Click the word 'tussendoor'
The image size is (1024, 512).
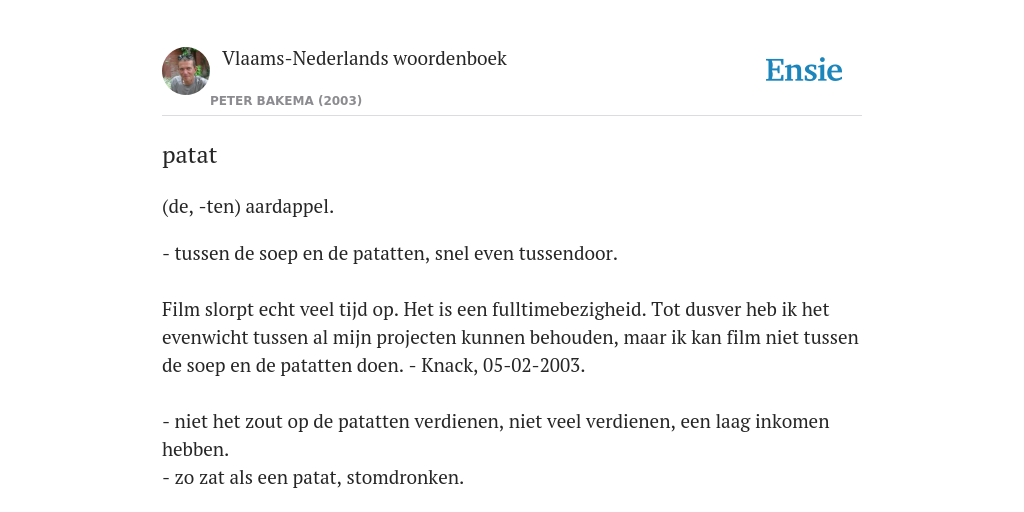(x=566, y=253)
